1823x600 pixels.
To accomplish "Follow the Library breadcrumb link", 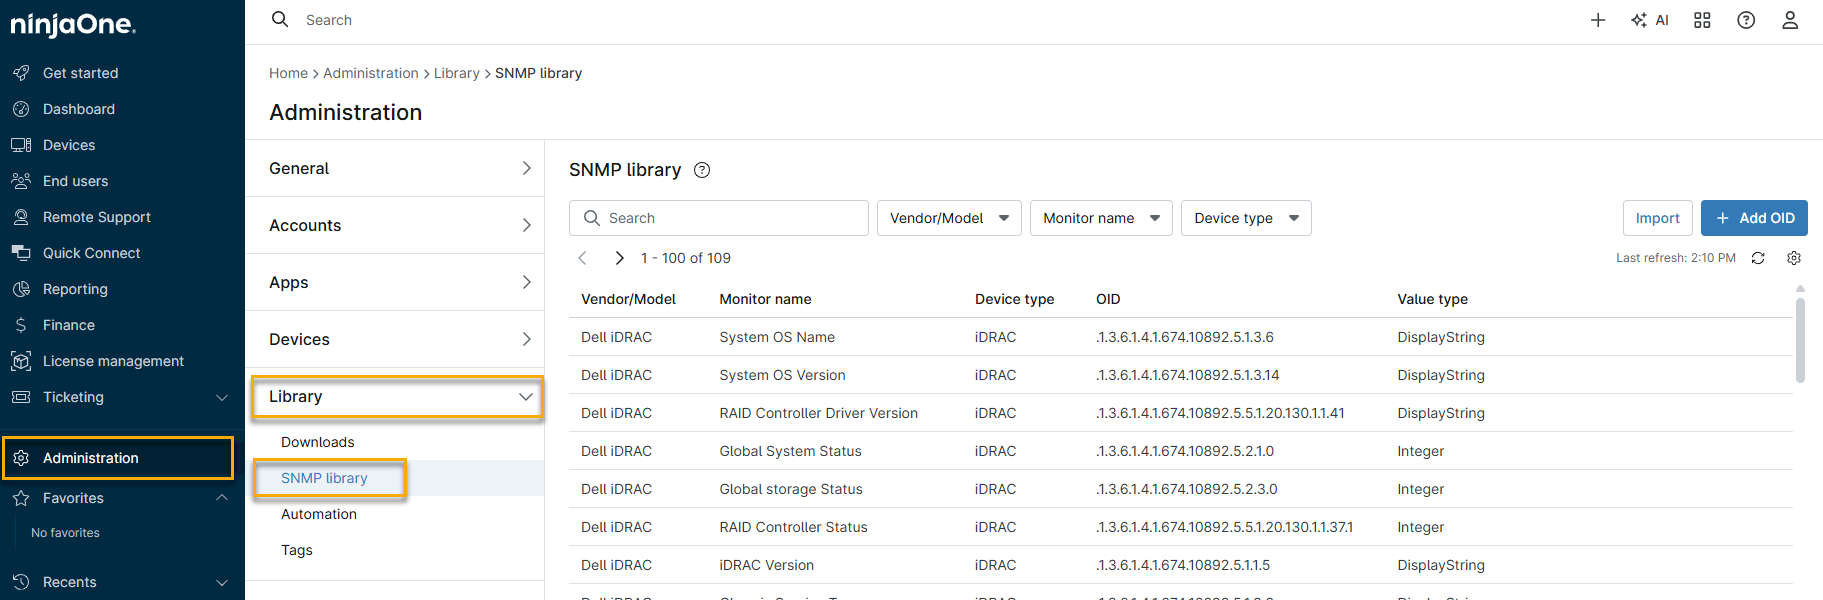I will (457, 73).
